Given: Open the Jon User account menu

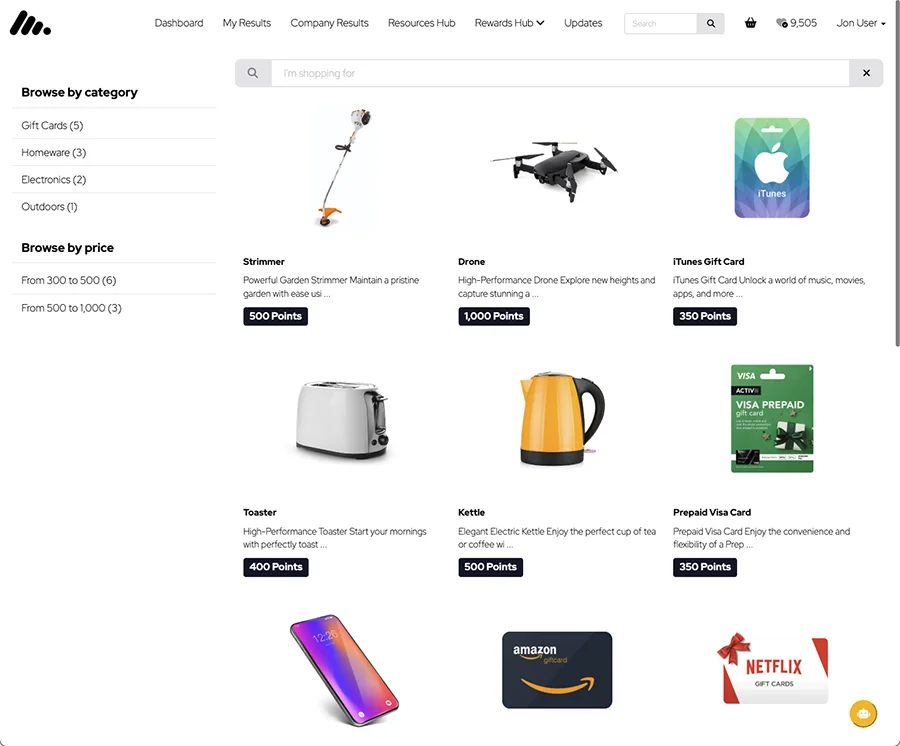Looking at the screenshot, I should click(860, 23).
